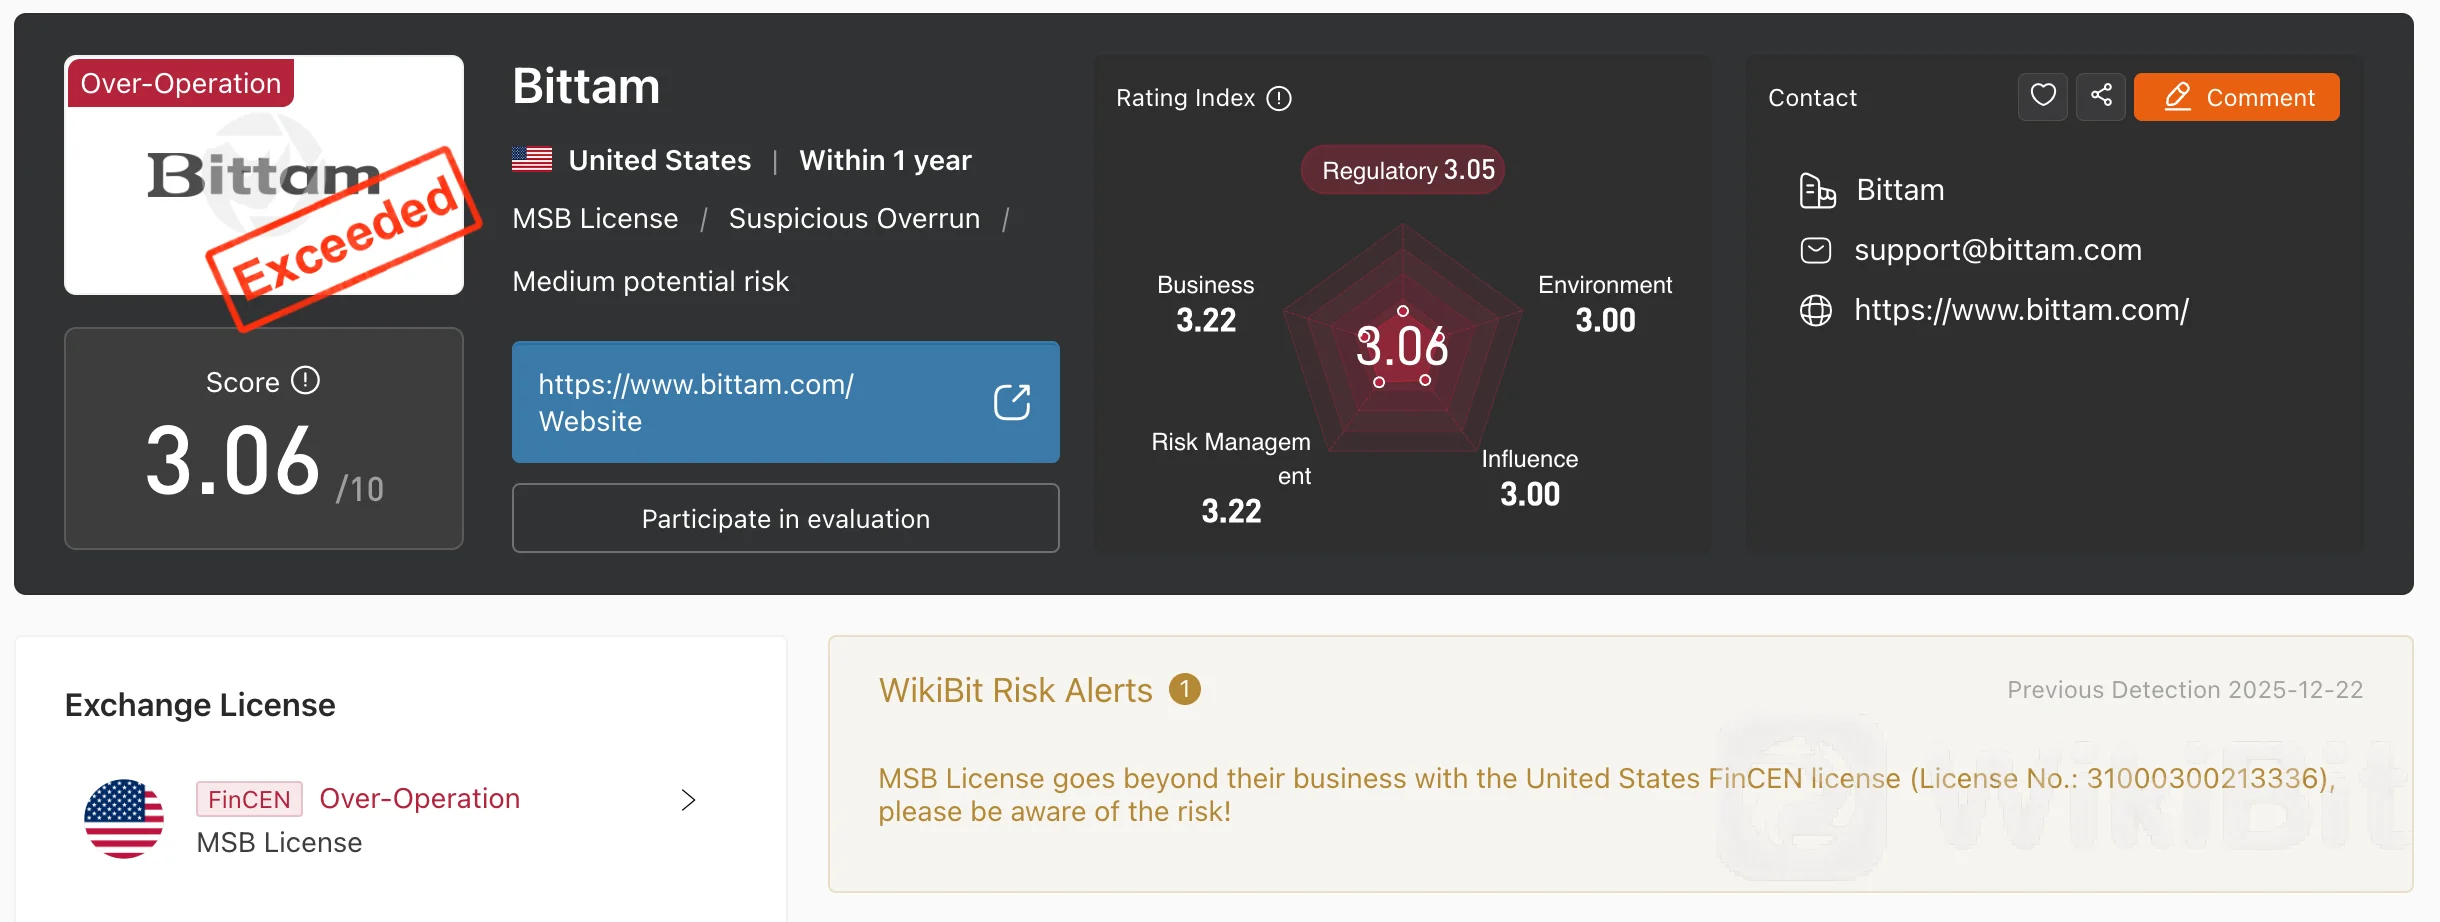Click the FinCEN label badge
The image size is (2440, 922).
click(x=249, y=799)
